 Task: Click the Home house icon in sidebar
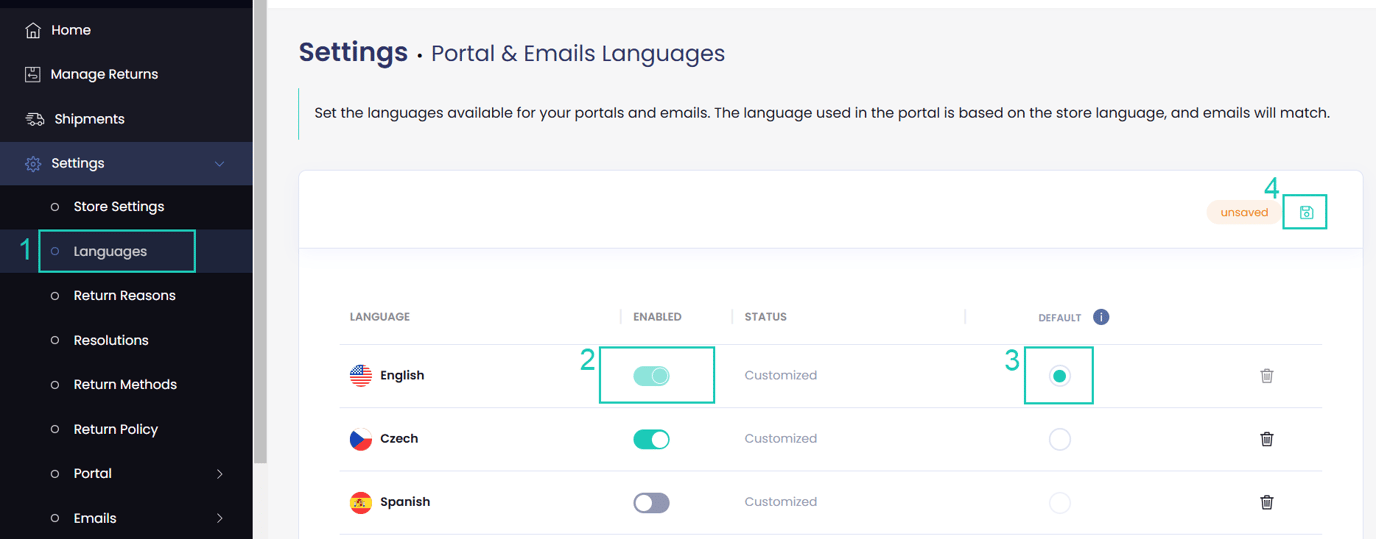tap(33, 30)
